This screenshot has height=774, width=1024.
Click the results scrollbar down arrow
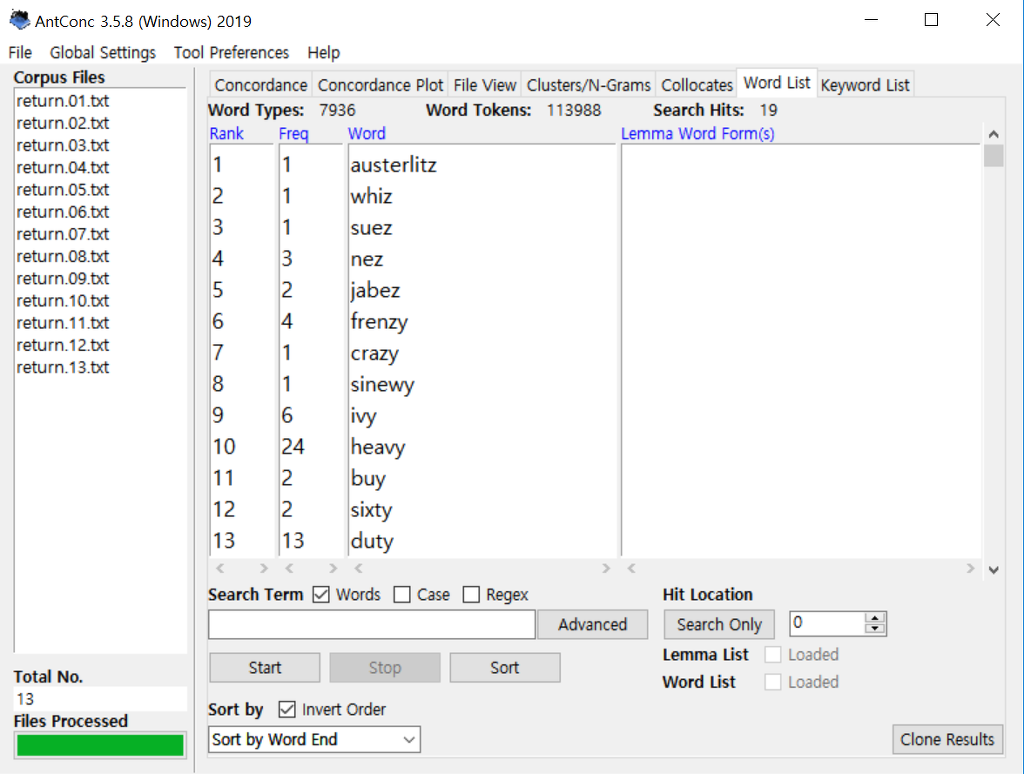click(x=994, y=570)
